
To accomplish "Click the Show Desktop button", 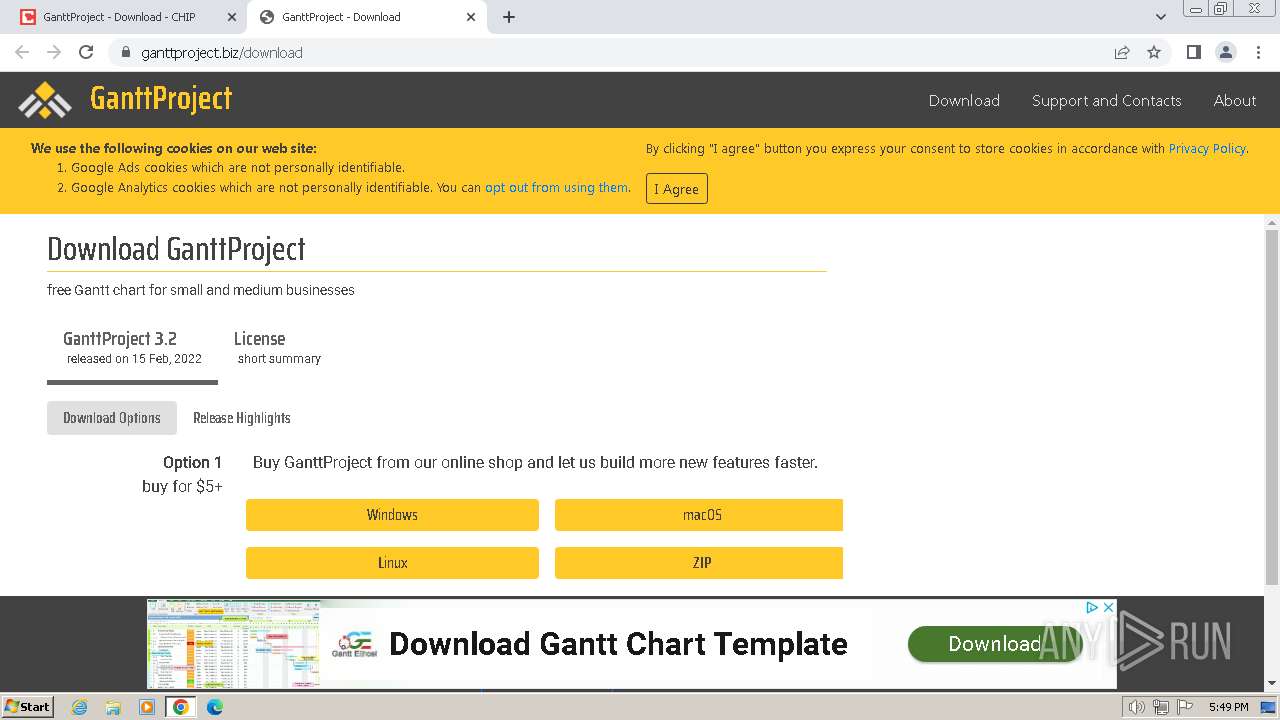I will [x=1268, y=707].
